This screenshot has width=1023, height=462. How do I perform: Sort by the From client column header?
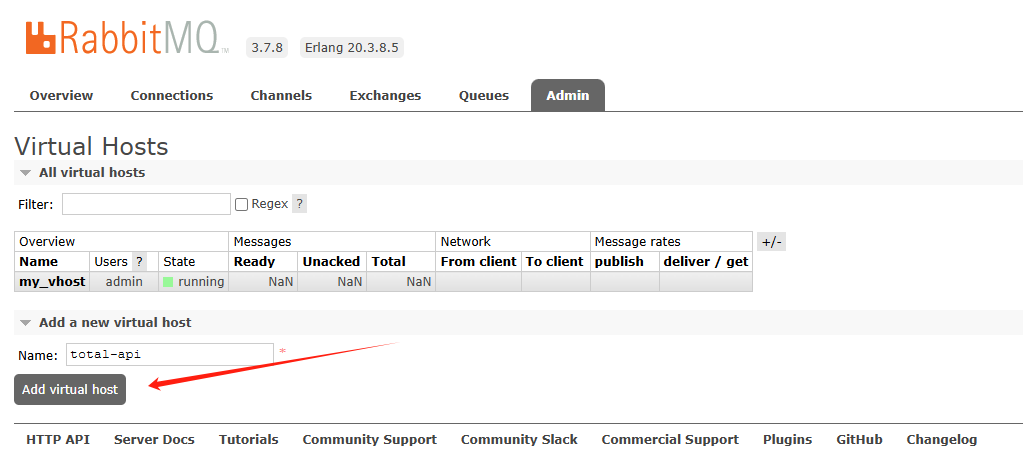[479, 262]
